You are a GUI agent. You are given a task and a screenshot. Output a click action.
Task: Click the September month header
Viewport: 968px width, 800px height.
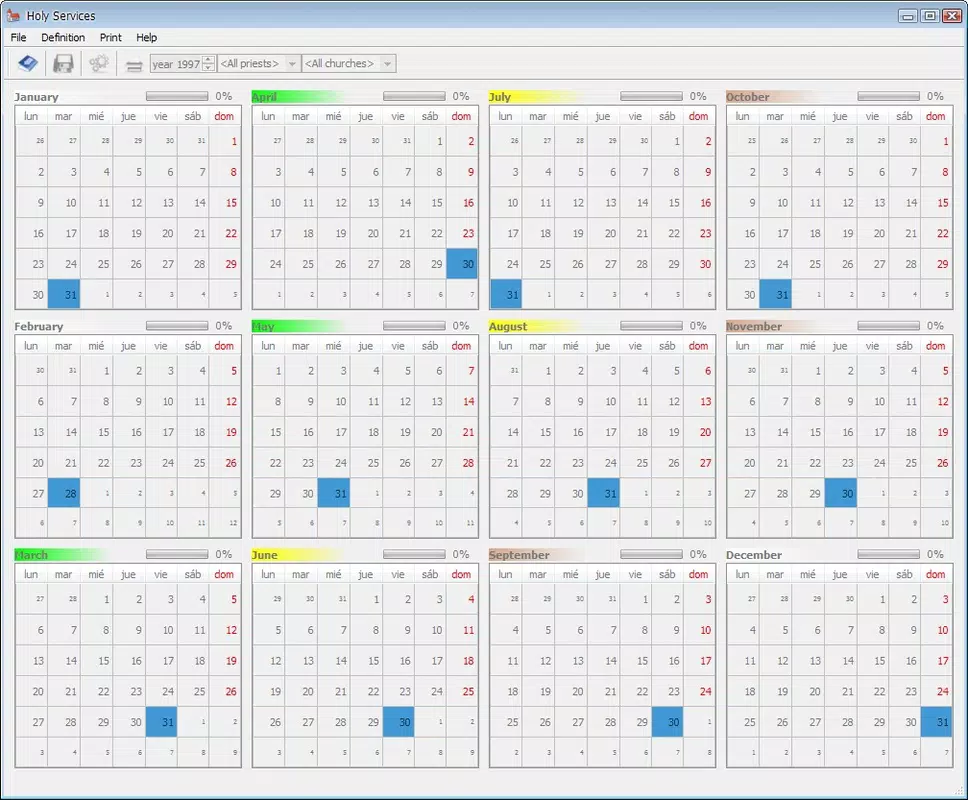[x=519, y=555]
